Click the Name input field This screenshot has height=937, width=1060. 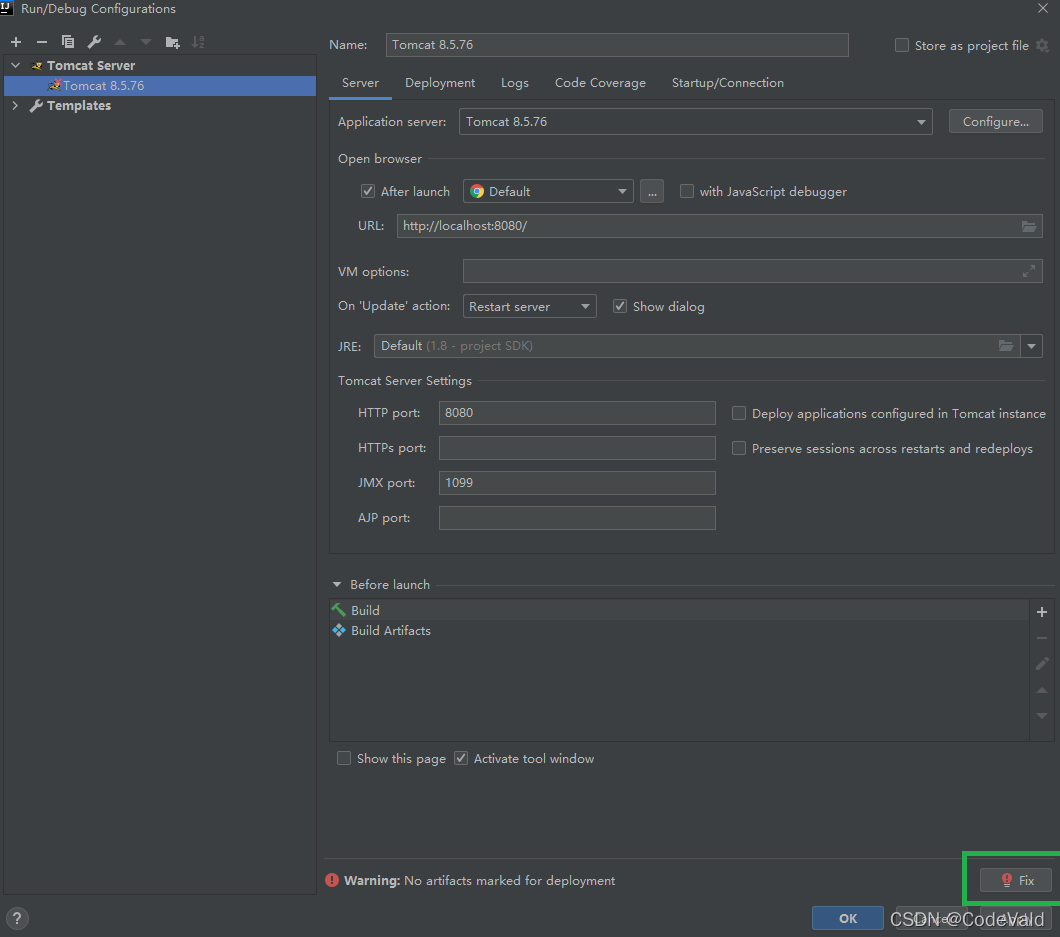pyautogui.click(x=617, y=45)
